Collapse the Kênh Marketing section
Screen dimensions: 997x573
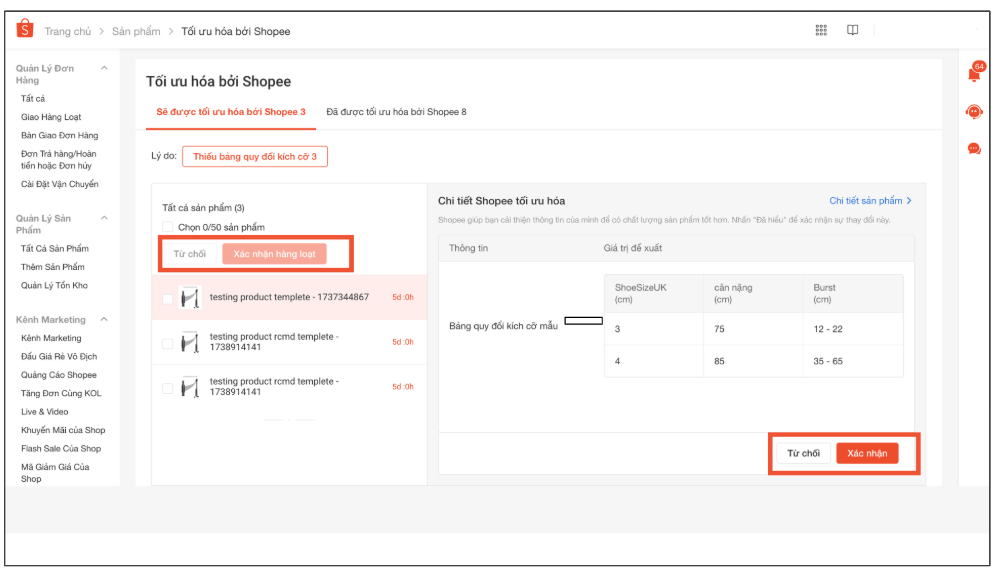[x=104, y=319]
